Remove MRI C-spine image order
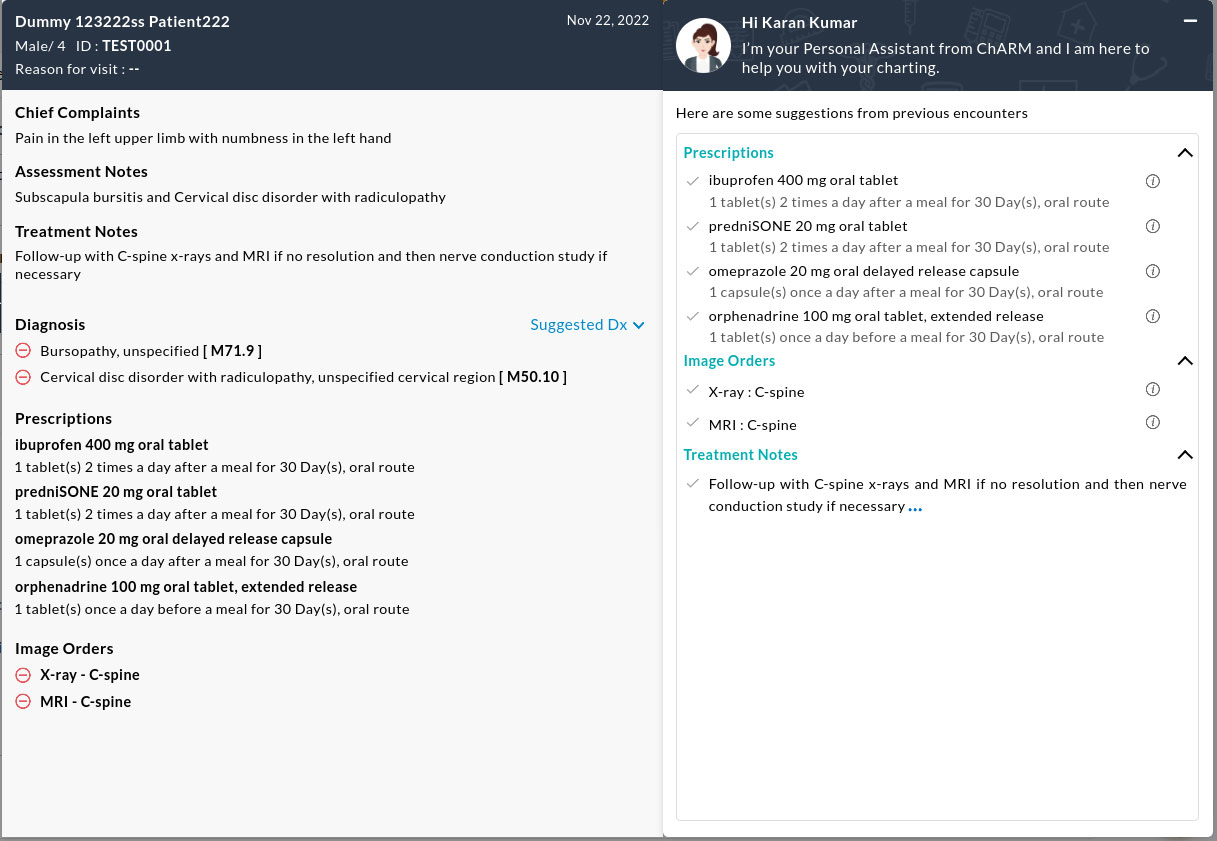The height and width of the screenshot is (841, 1217). pos(23,702)
